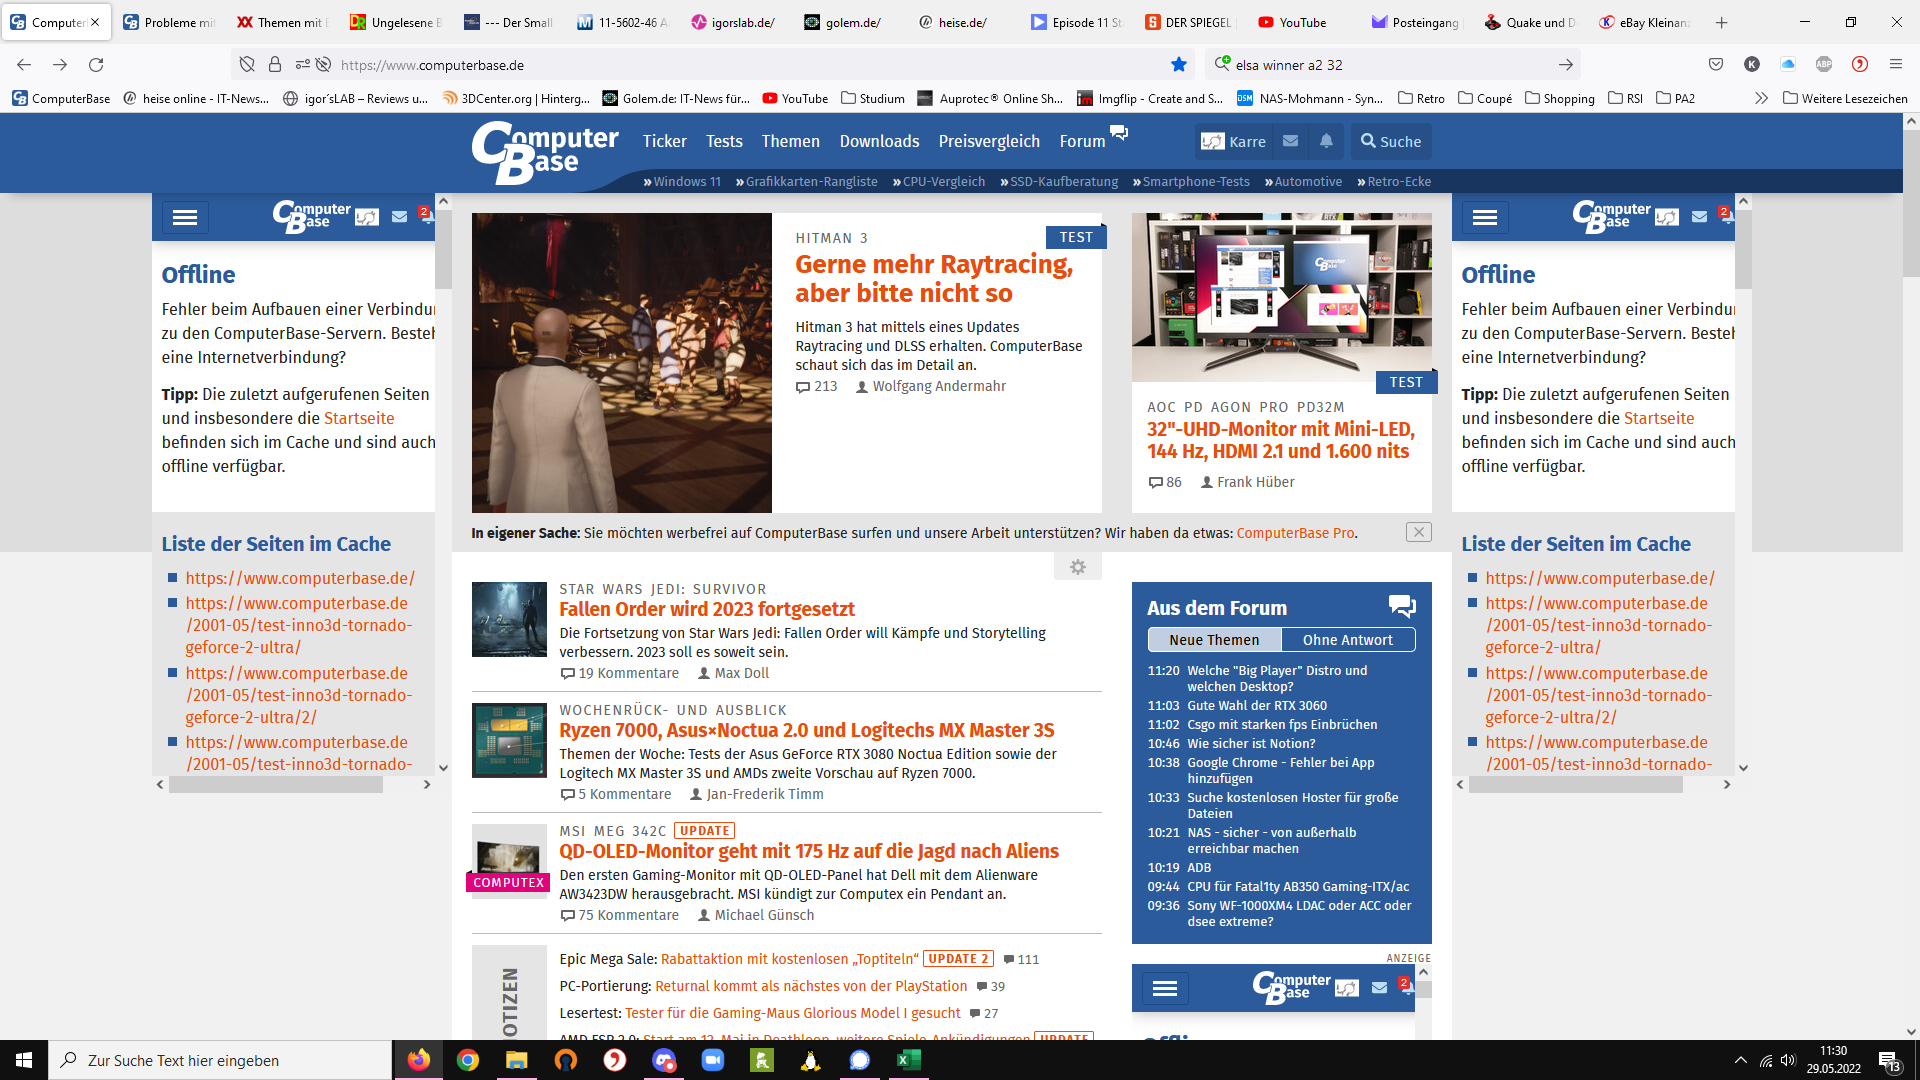Image resolution: width=1920 pixels, height=1080 pixels.
Task: Open the 'Shopping' bookmarks folder
Action: click(1560, 98)
